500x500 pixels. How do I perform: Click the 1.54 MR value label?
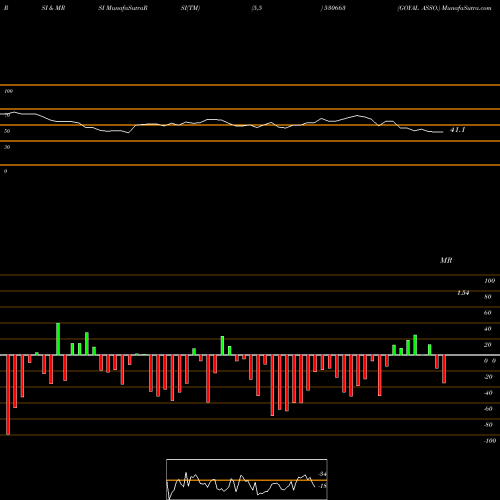[463, 293]
